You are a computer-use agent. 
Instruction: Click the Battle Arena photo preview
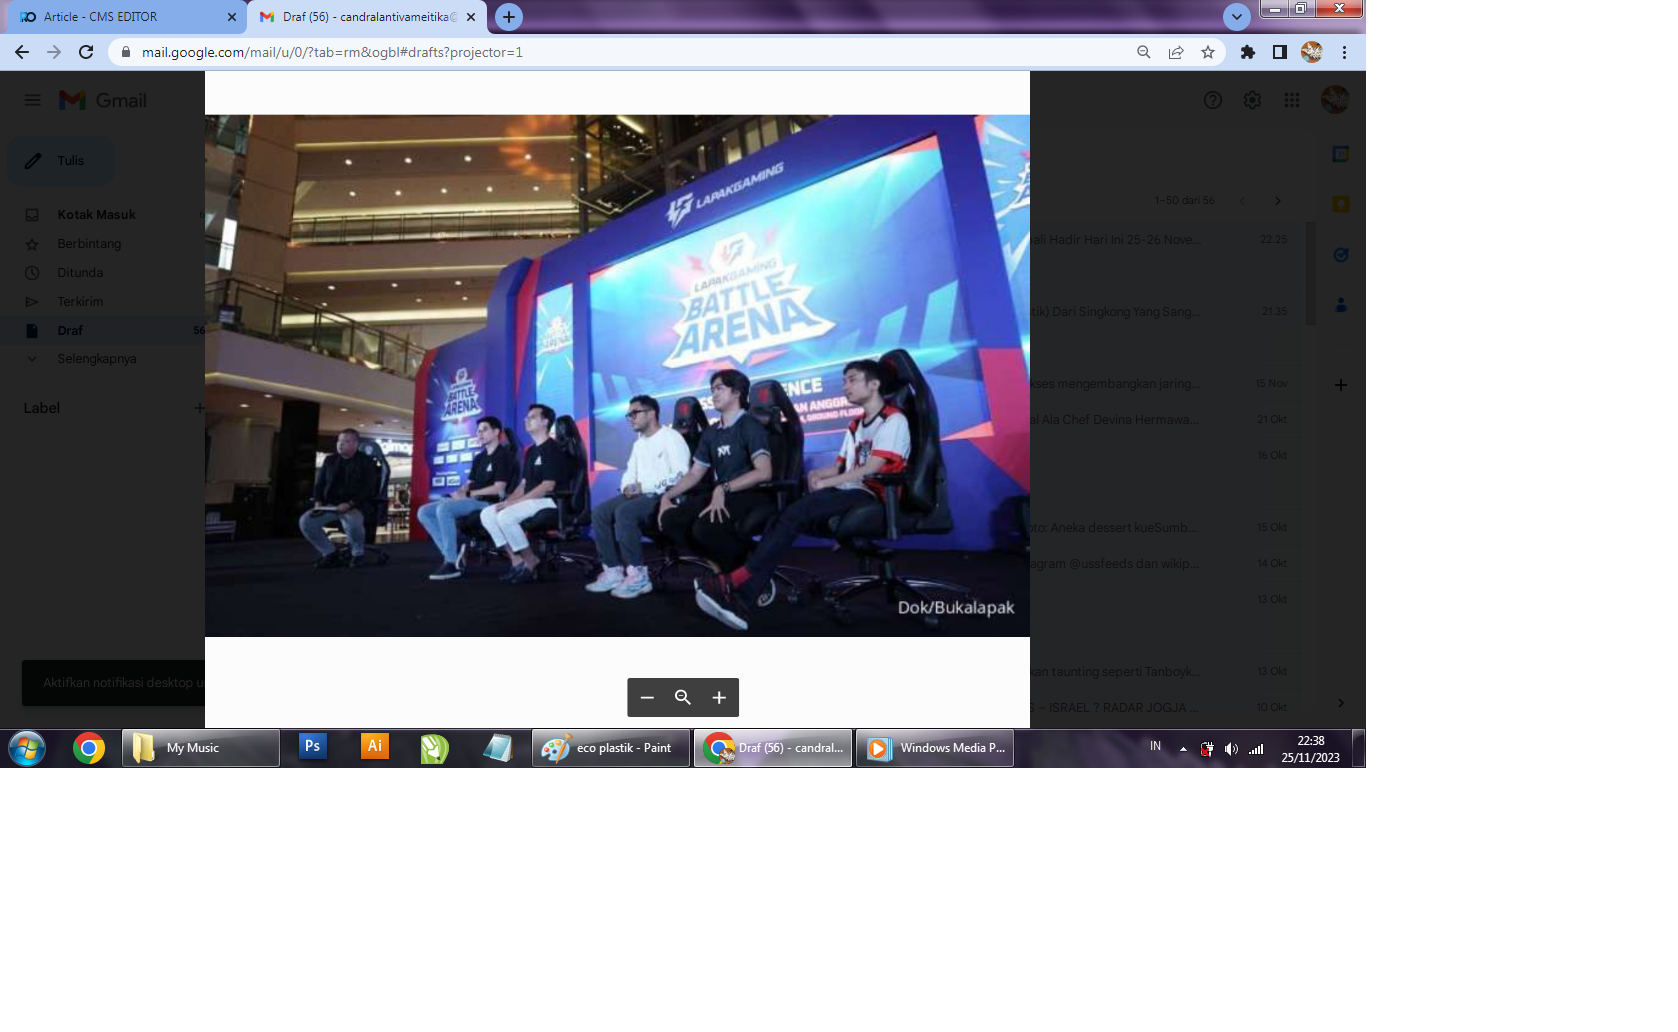pyautogui.click(x=617, y=376)
